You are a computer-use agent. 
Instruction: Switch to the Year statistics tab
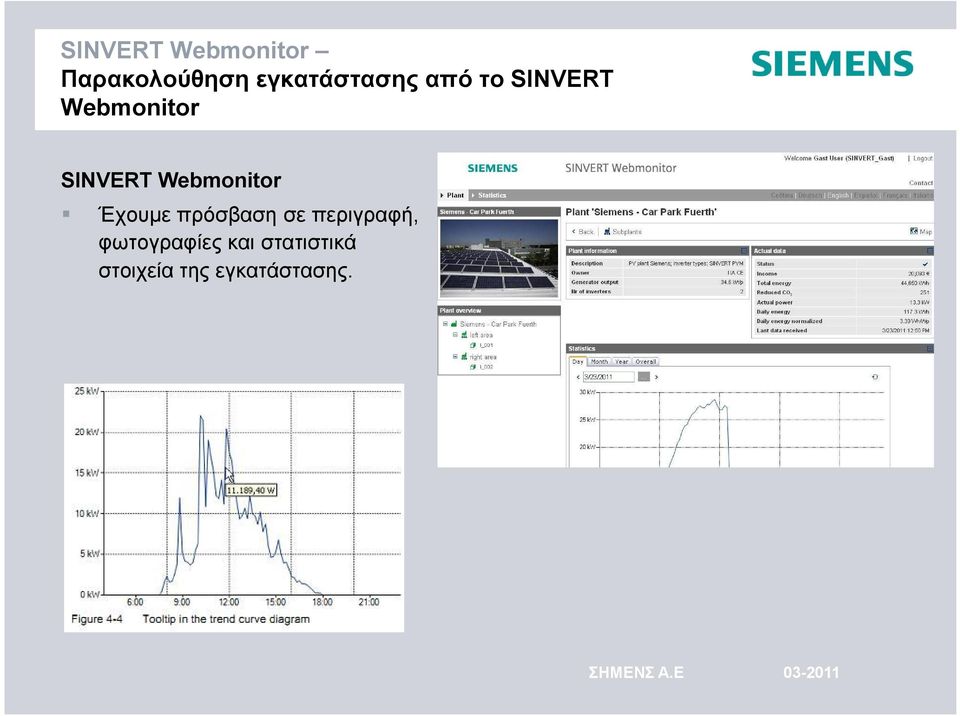[x=621, y=362]
